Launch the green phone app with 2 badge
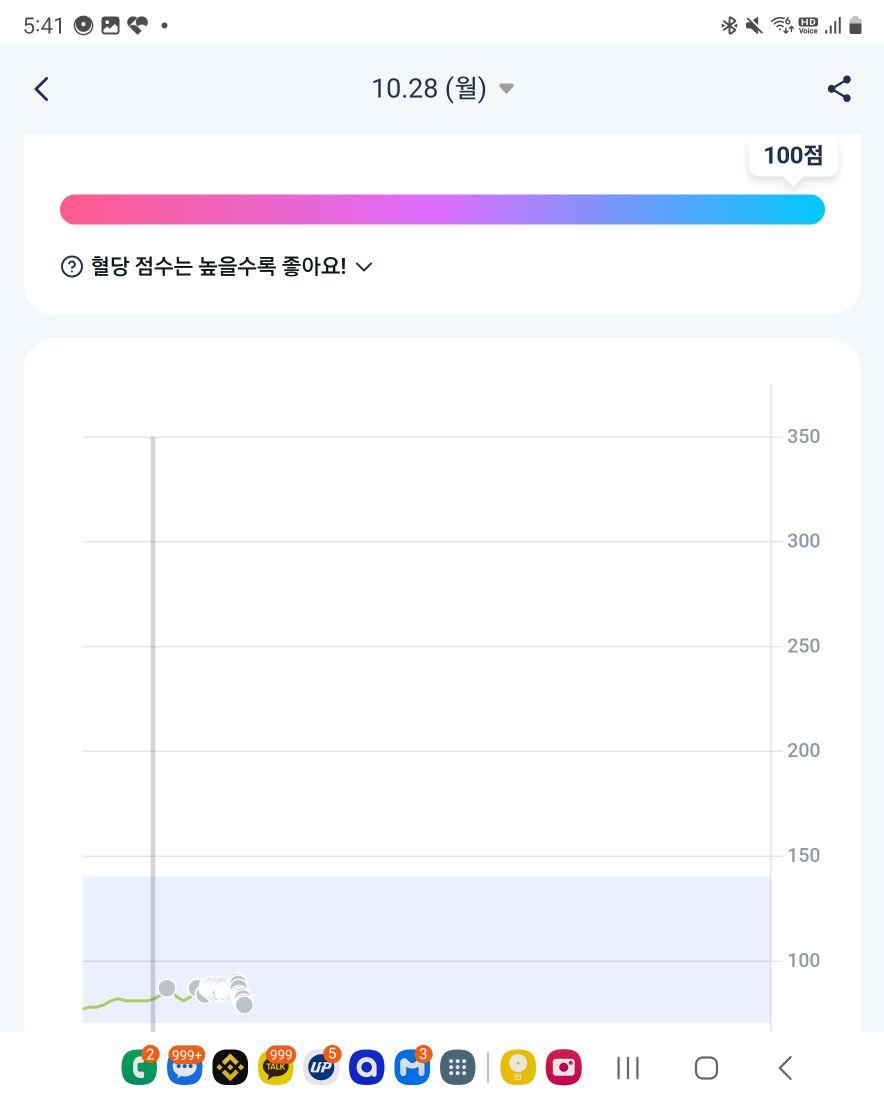884x1104 pixels. [139, 1067]
